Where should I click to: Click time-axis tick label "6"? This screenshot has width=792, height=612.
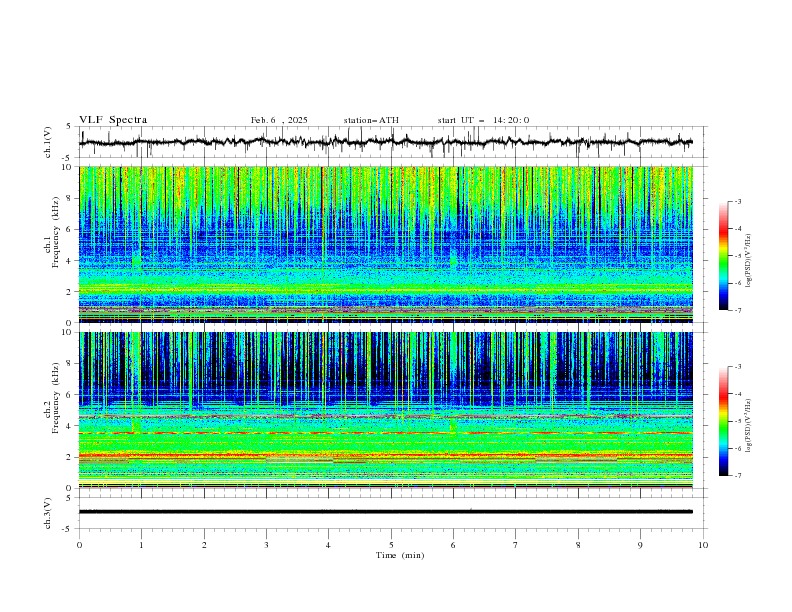click(453, 545)
